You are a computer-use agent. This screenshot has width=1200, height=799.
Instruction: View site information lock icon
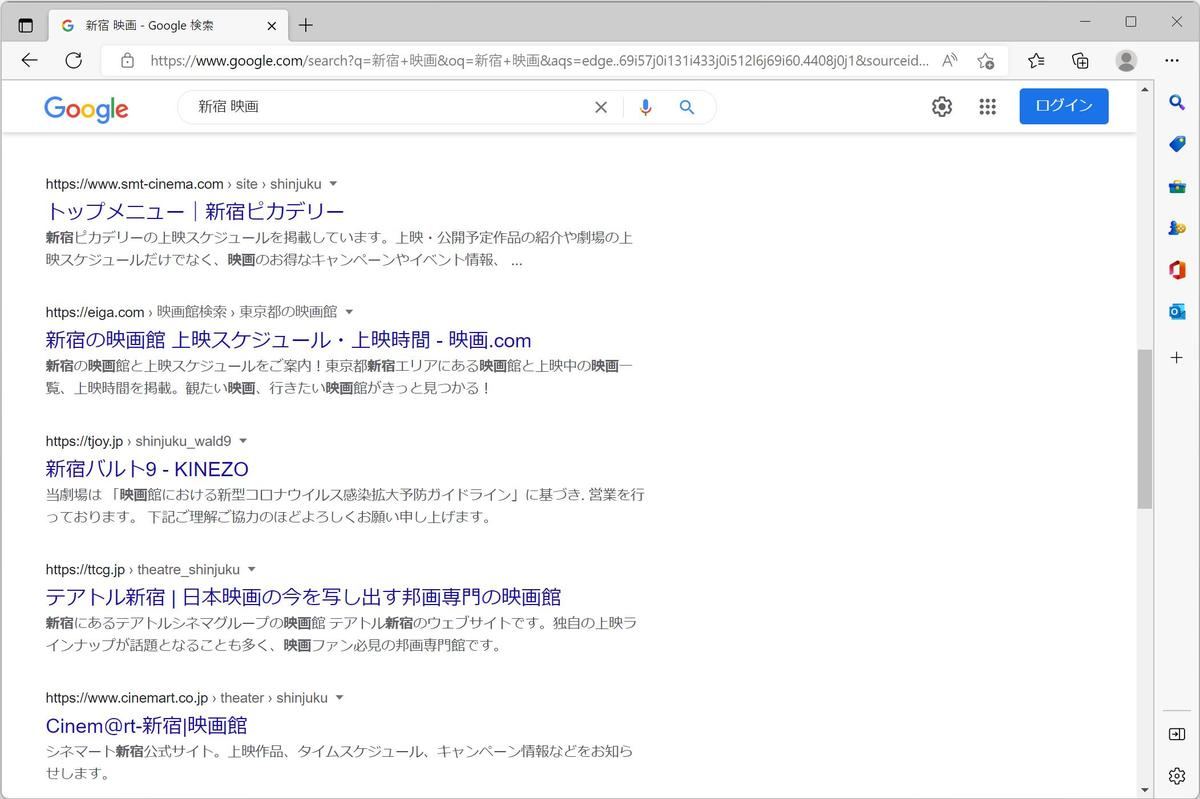[127, 61]
